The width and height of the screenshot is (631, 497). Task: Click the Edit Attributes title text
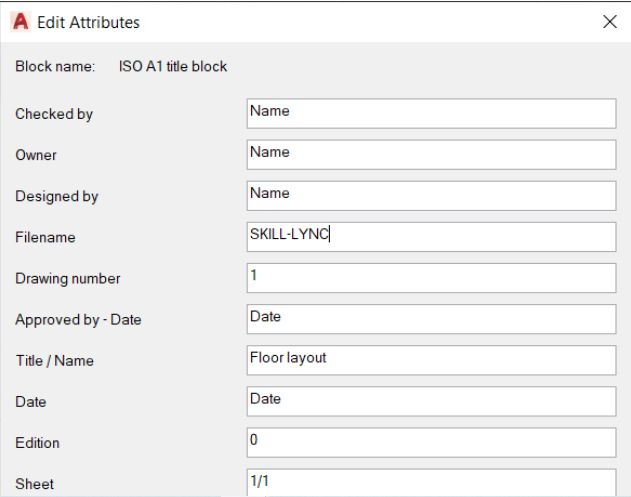[x=89, y=23]
